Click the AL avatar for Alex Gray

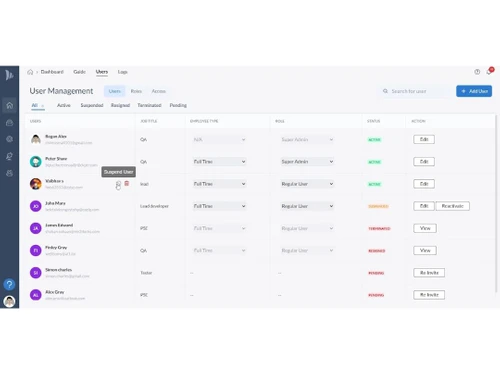[x=36, y=295]
